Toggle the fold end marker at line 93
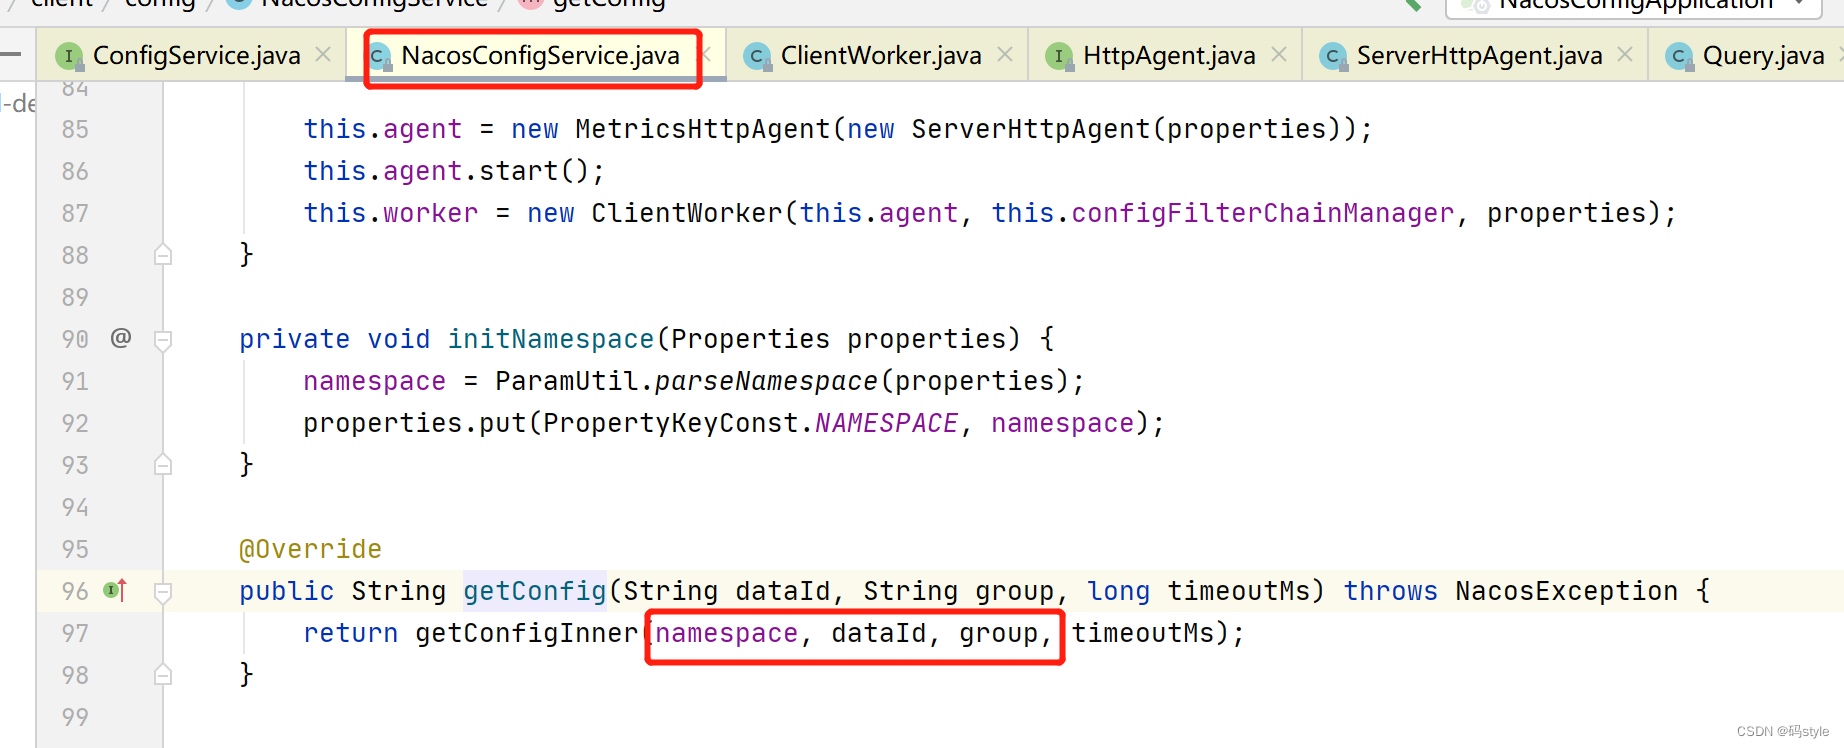This screenshot has height=748, width=1844. pyautogui.click(x=163, y=465)
